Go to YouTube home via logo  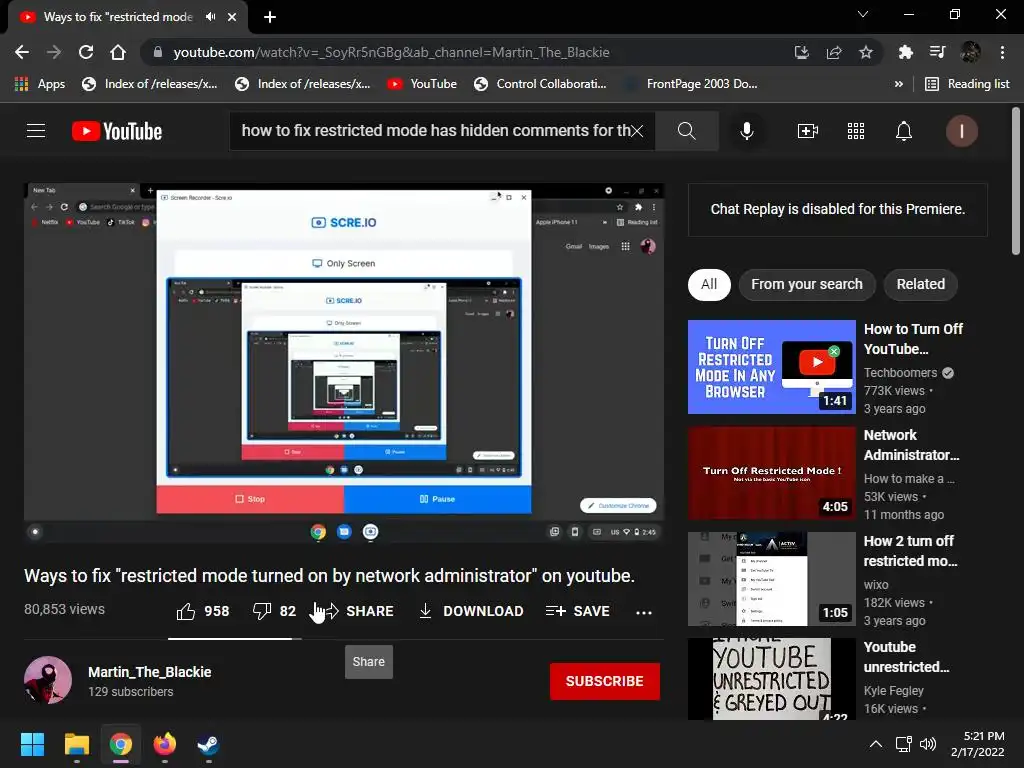[x=117, y=131]
